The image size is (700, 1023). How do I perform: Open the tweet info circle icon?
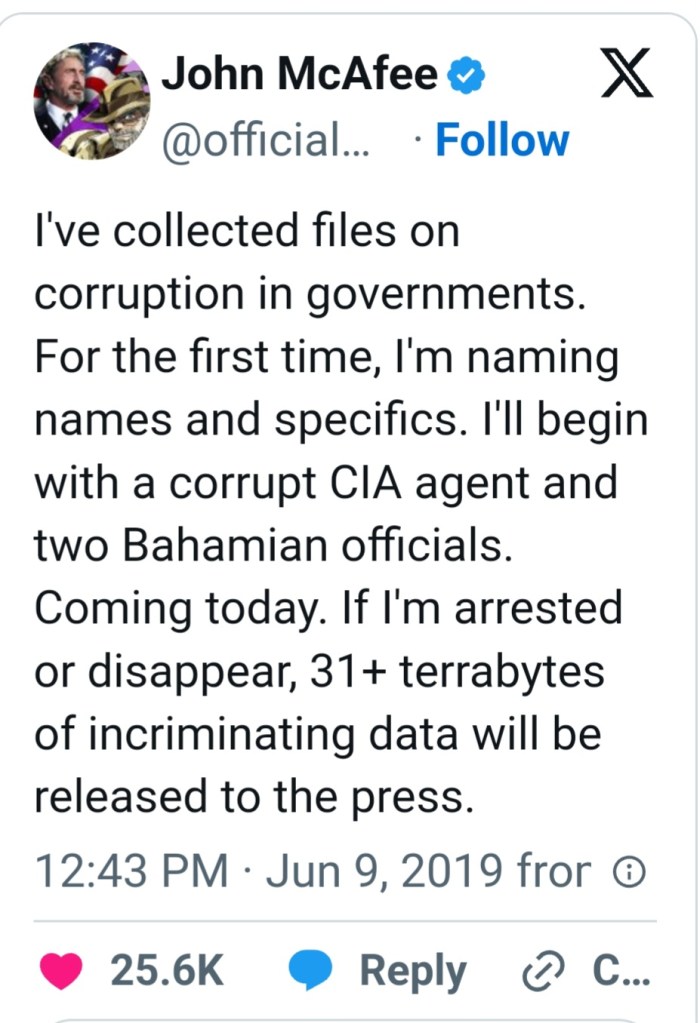pos(628,873)
